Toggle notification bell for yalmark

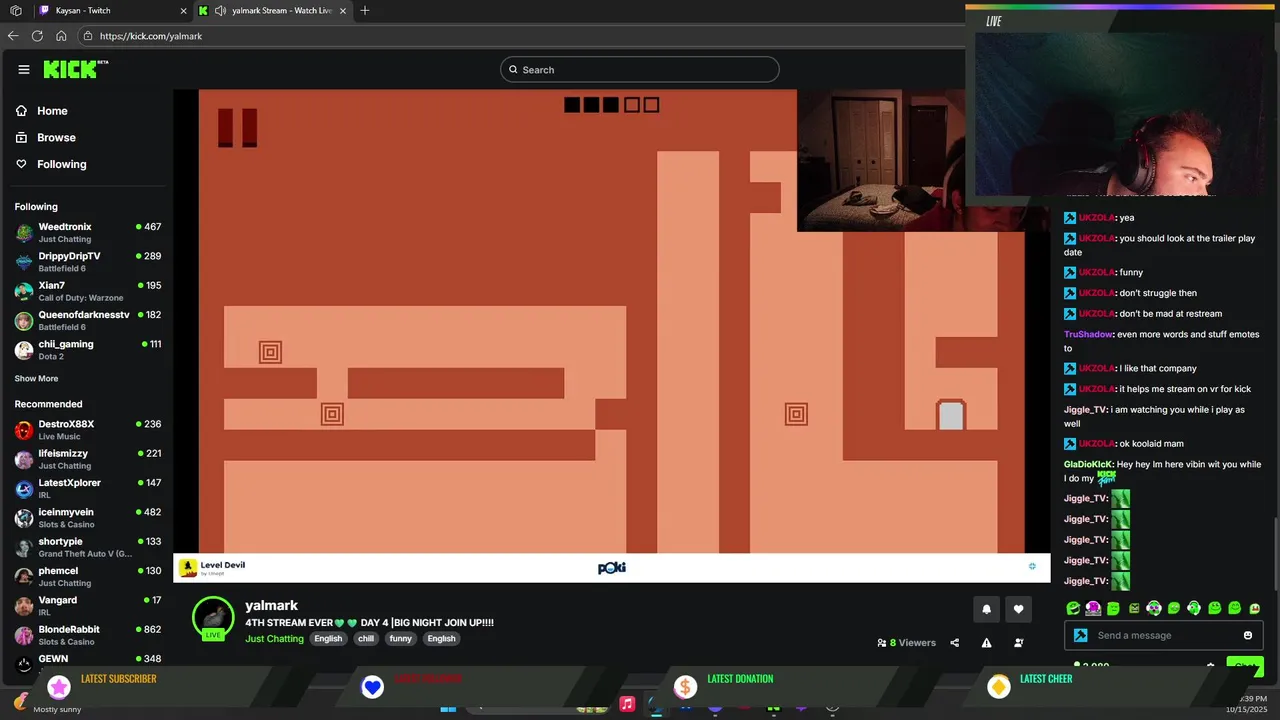pos(986,609)
